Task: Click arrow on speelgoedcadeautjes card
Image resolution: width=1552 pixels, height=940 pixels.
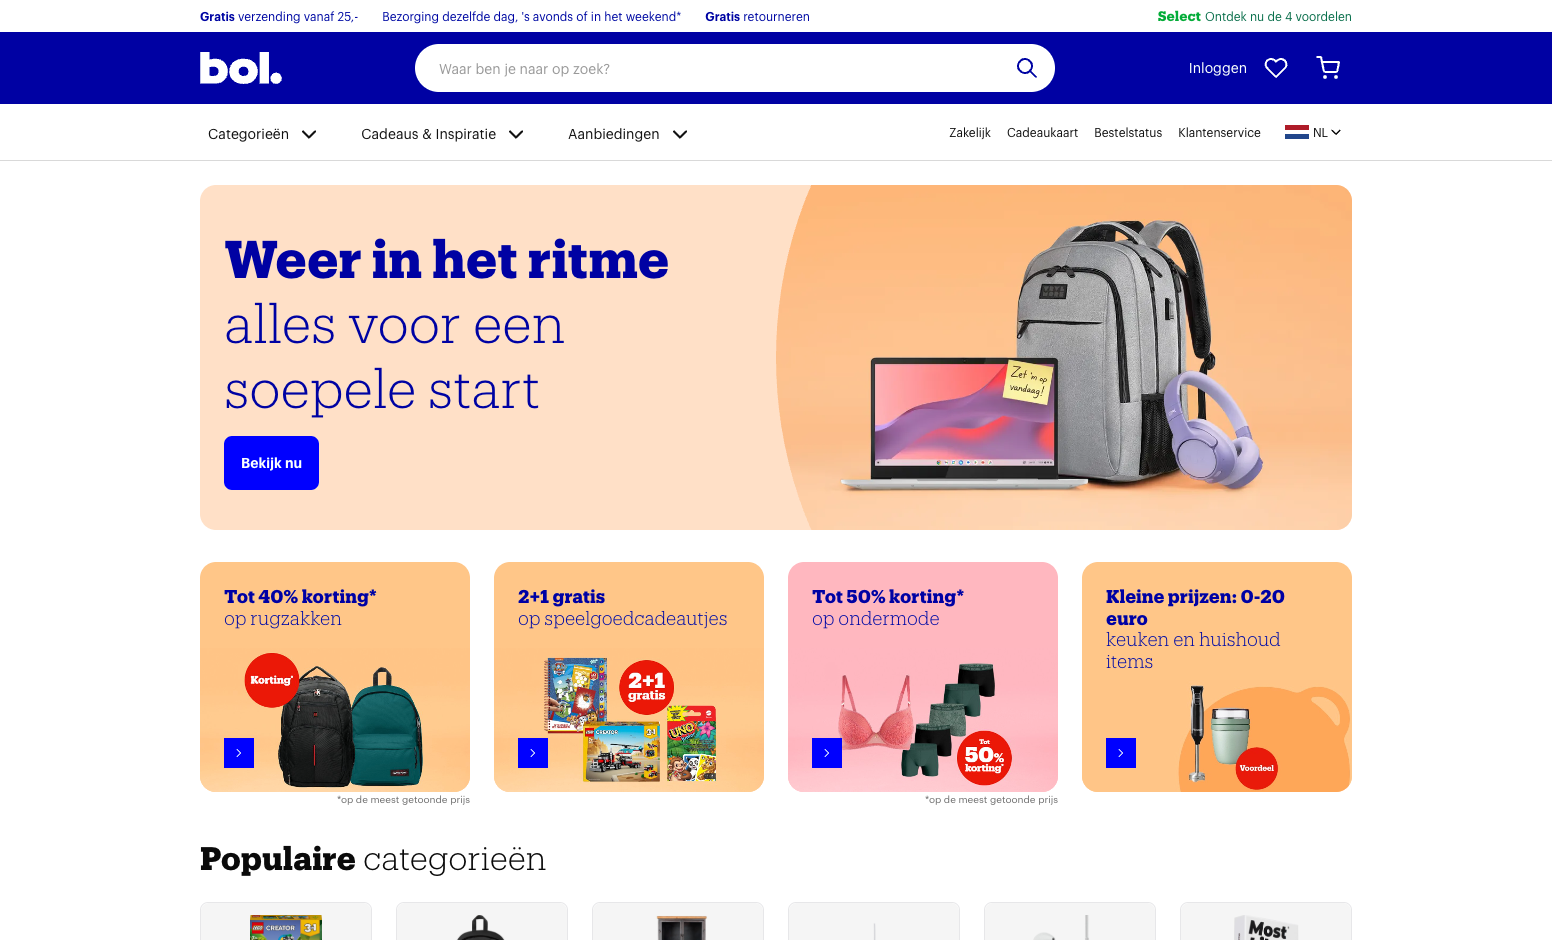Action: tap(533, 753)
